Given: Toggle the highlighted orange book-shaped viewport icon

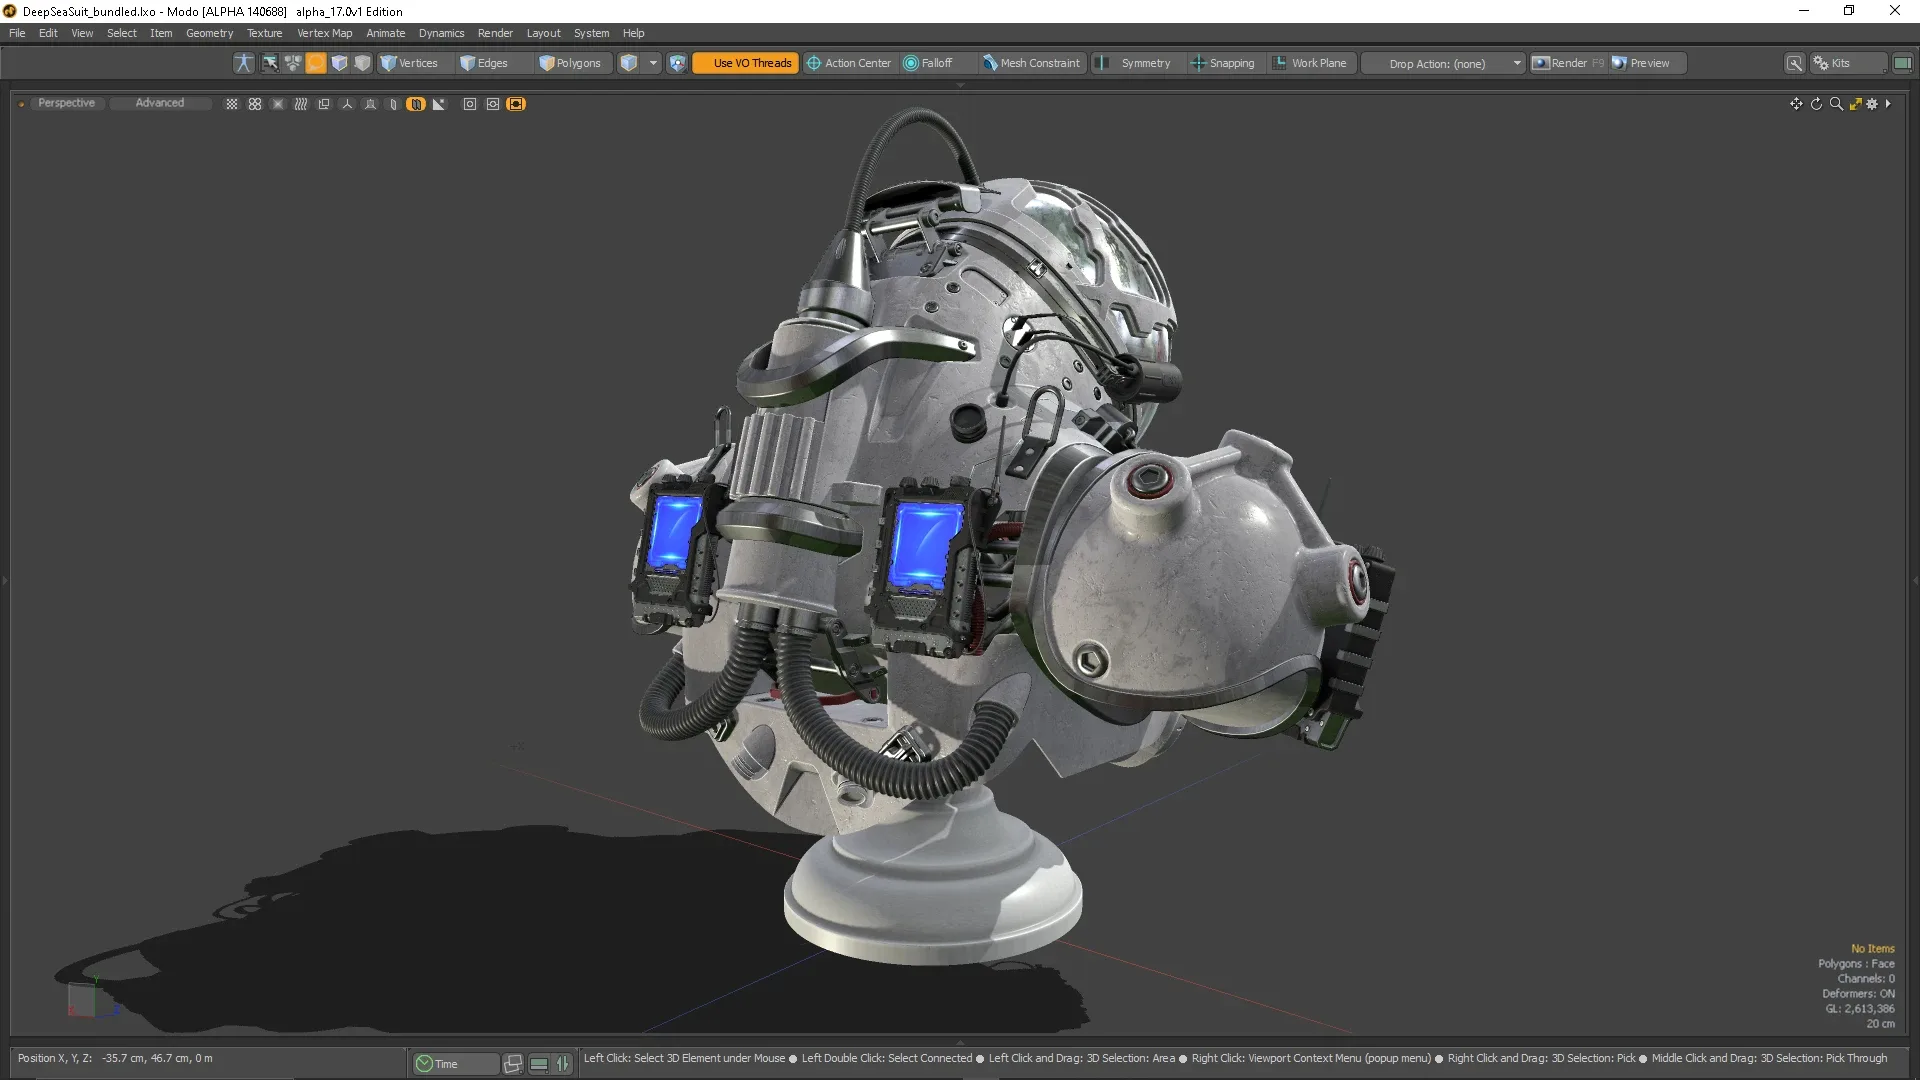Looking at the screenshot, I should coord(416,104).
